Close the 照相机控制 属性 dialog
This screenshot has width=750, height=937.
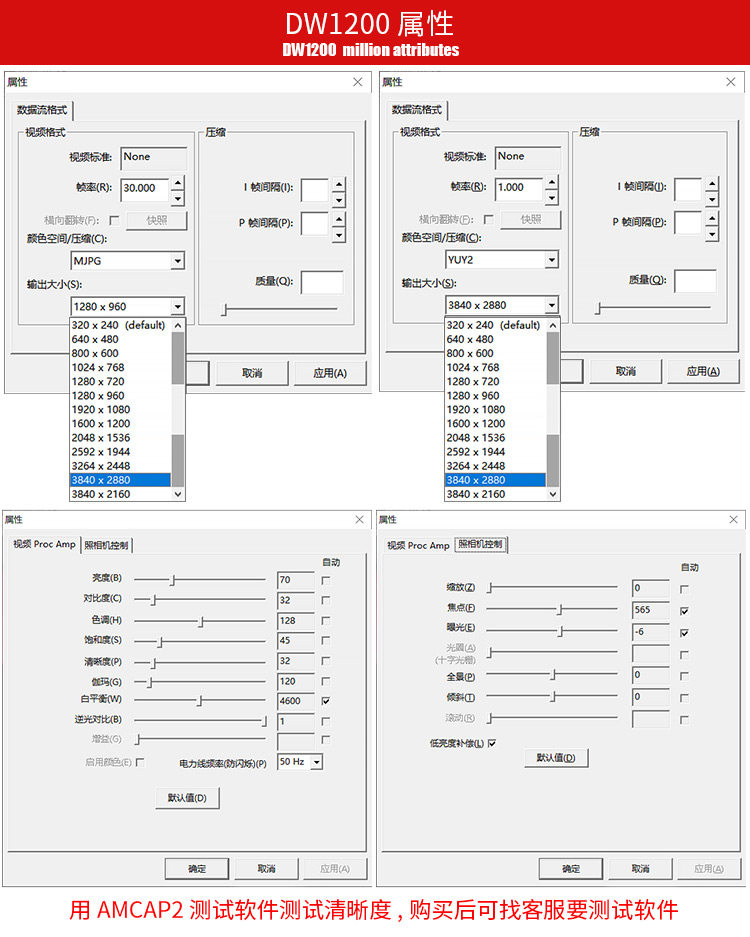[733, 519]
